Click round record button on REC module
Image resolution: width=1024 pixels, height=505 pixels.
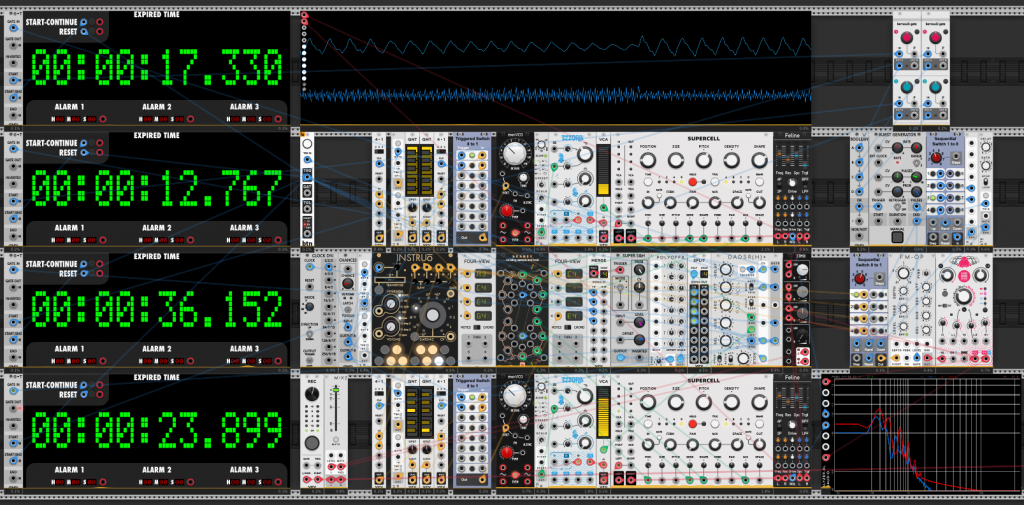(x=312, y=443)
